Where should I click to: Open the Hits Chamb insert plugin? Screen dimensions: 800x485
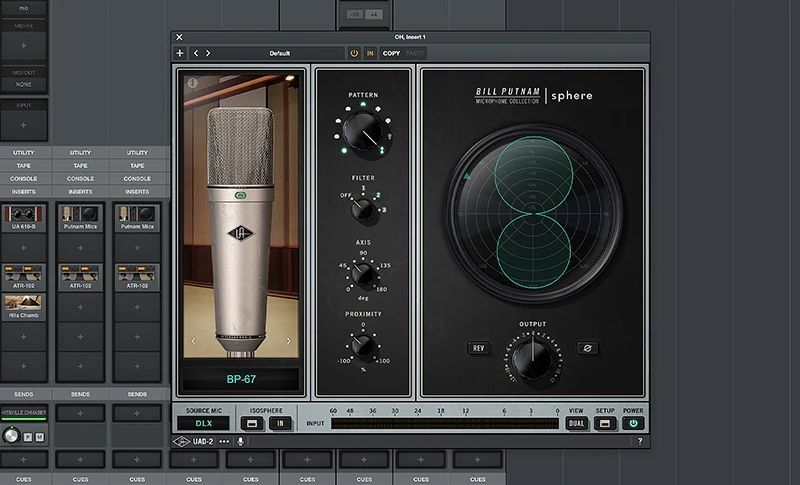24,307
